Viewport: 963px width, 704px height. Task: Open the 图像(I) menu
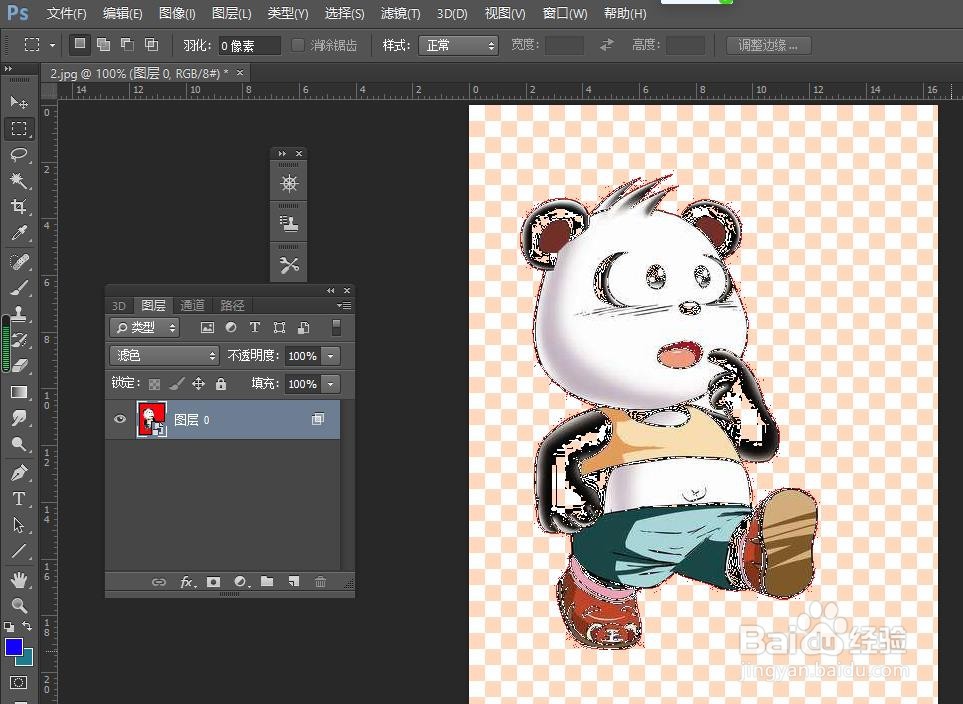[177, 13]
